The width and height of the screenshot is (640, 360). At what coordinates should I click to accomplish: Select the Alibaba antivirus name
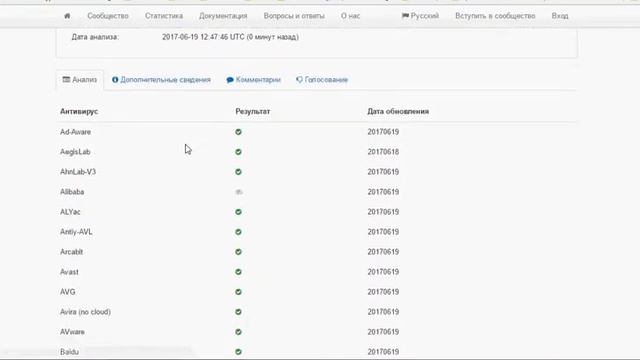click(72, 192)
